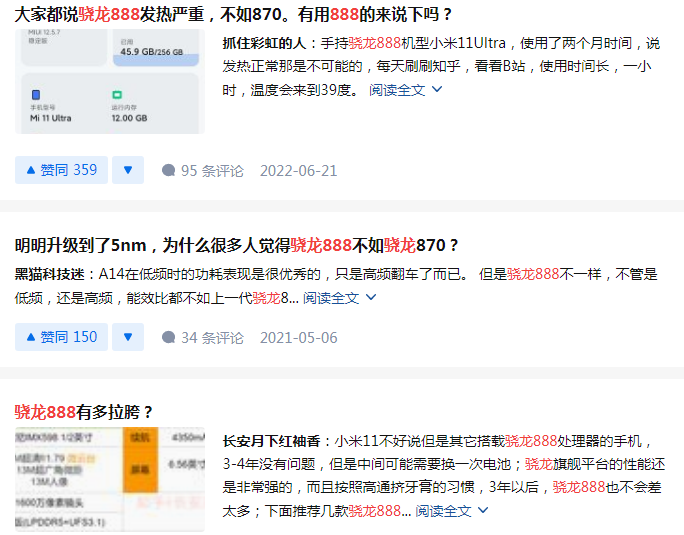
Task: Click comment bubble icon next to 34 条评论
Action: [x=168, y=337]
